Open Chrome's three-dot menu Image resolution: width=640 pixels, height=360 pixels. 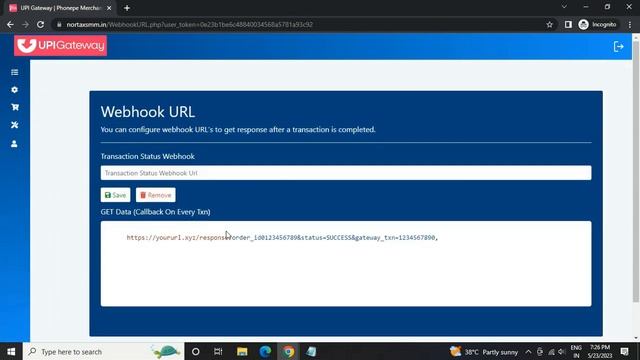click(x=630, y=24)
